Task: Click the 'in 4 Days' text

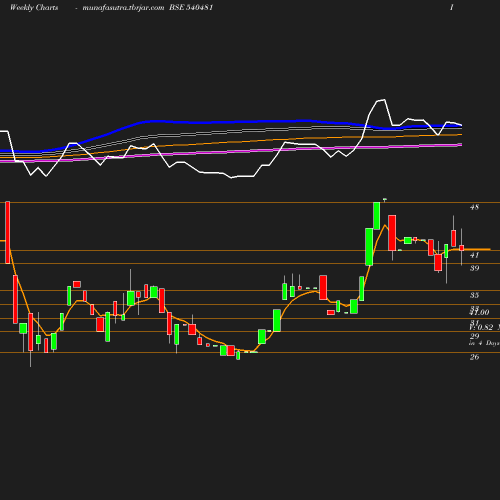Action: [x=484, y=343]
